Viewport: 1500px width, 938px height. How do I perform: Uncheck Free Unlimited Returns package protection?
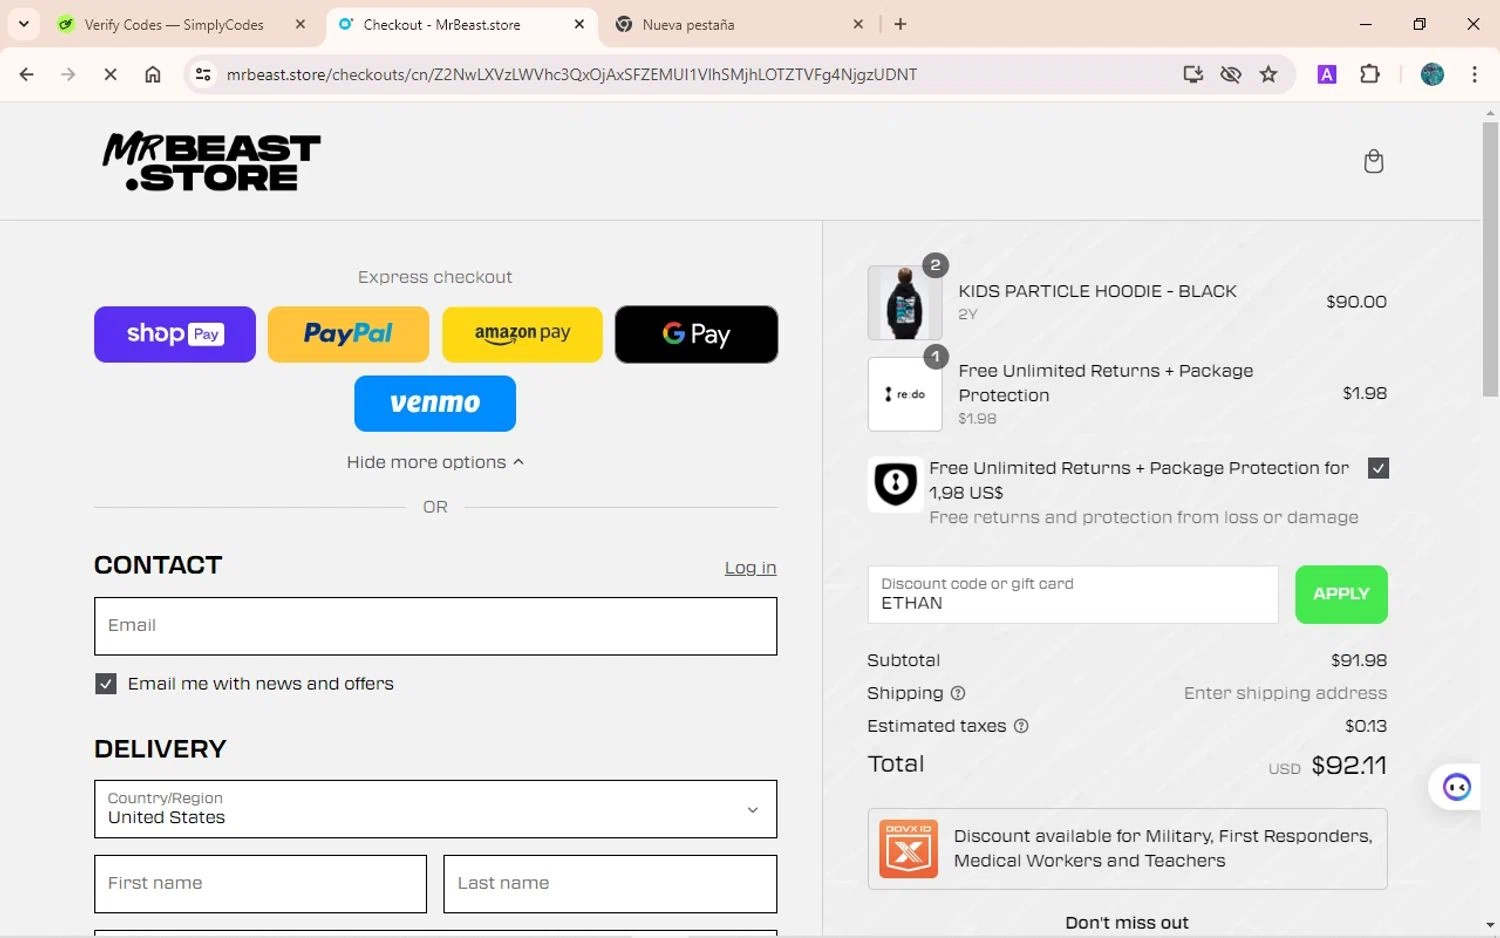click(1378, 468)
